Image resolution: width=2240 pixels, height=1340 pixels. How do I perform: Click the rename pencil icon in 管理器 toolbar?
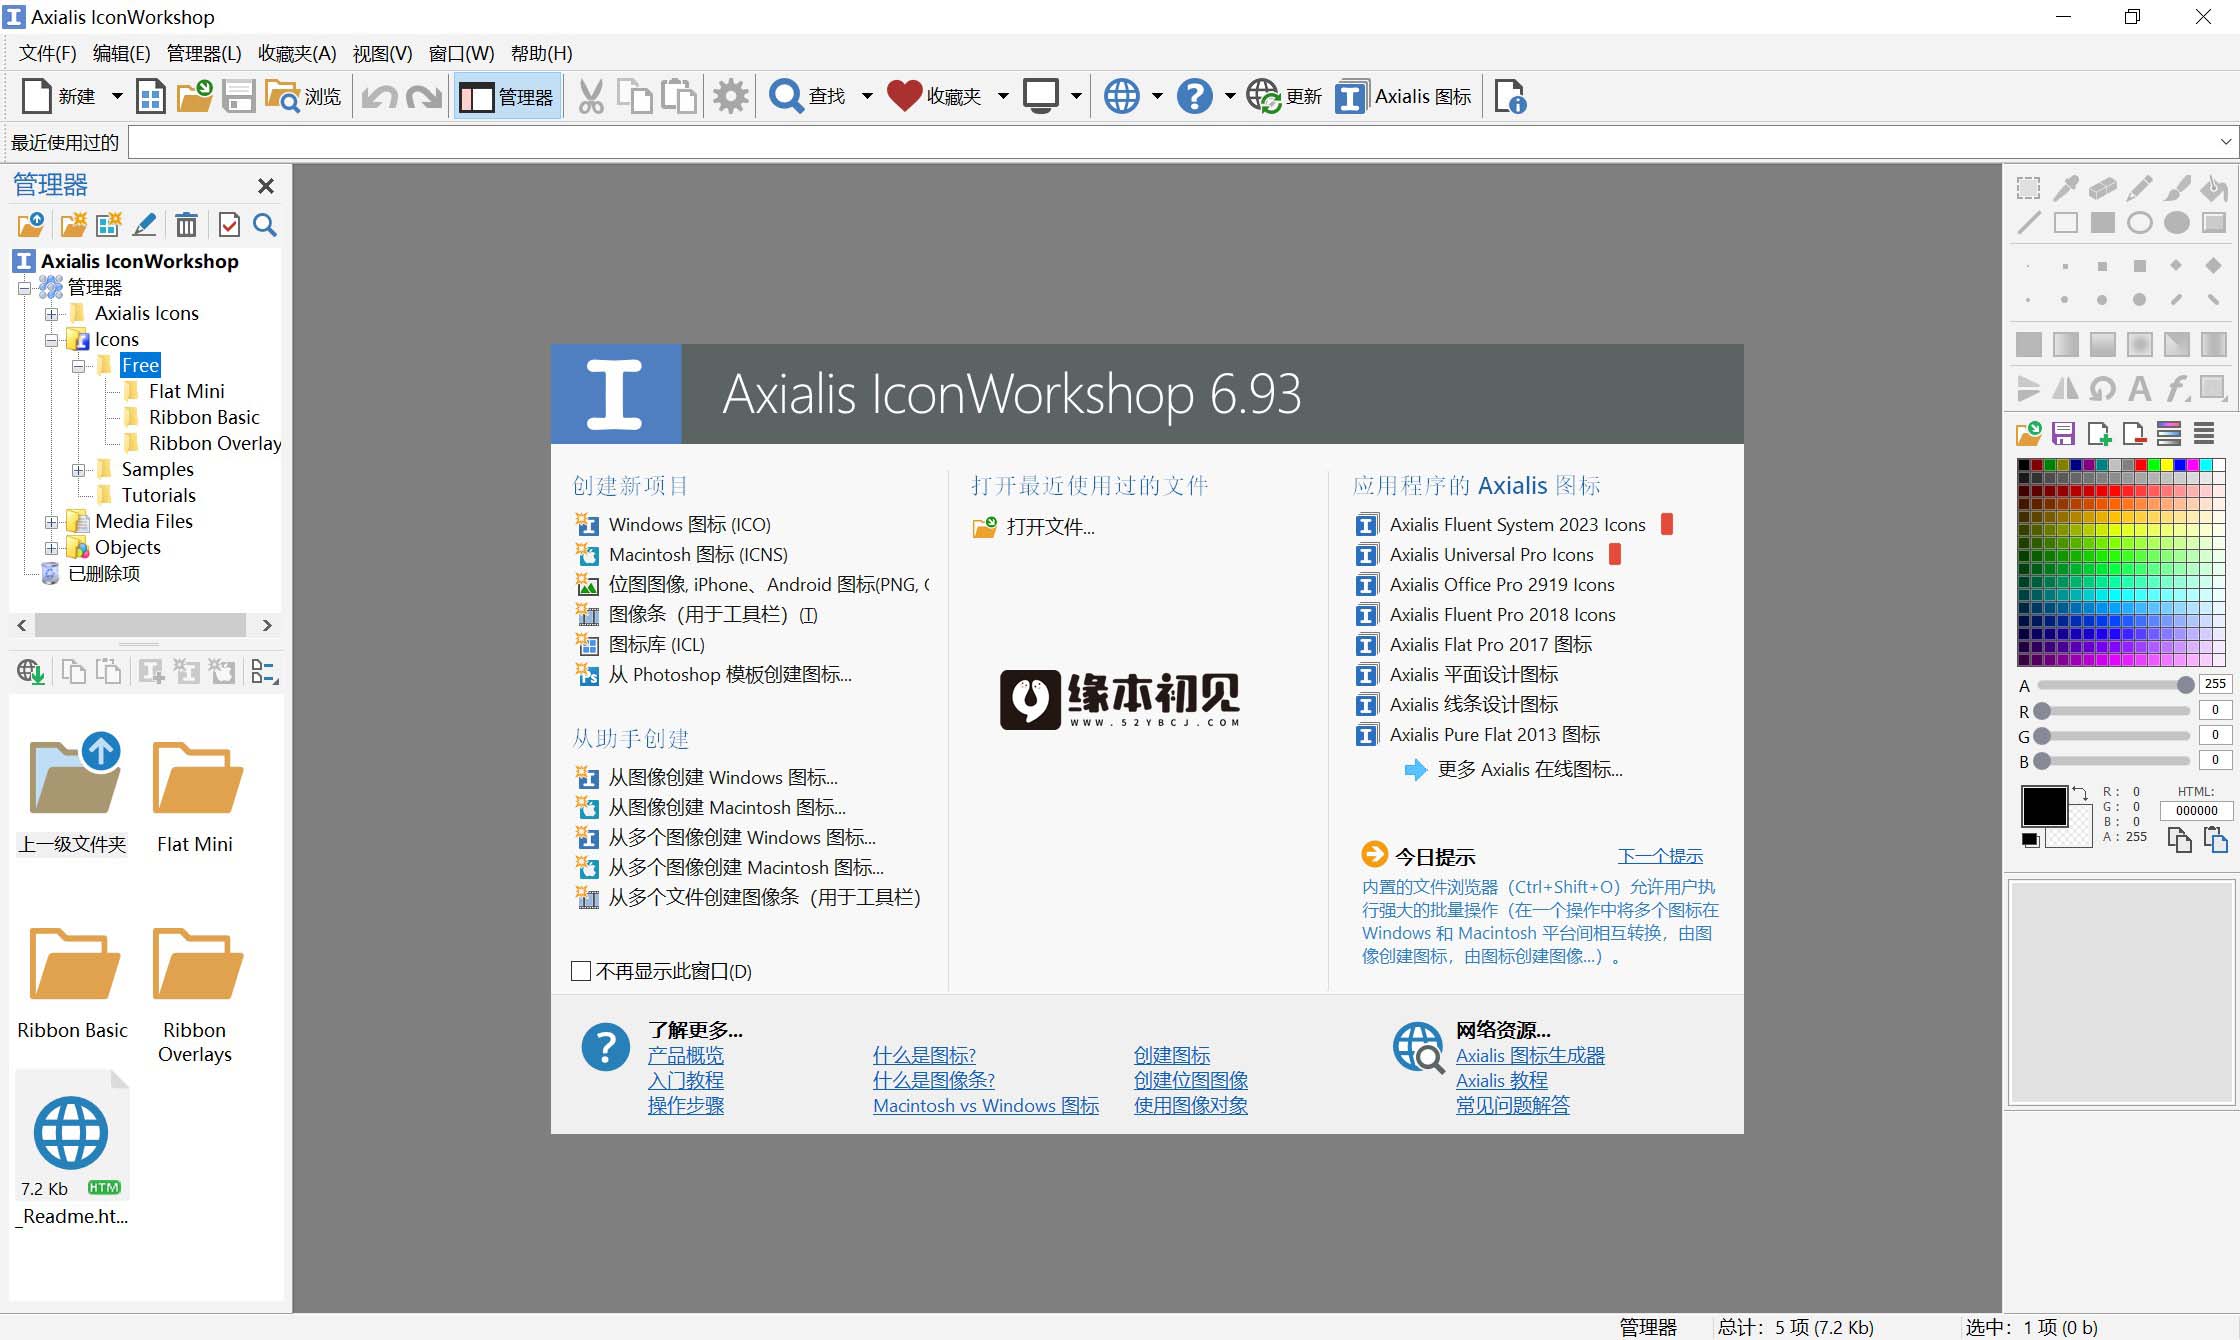pos(144,224)
